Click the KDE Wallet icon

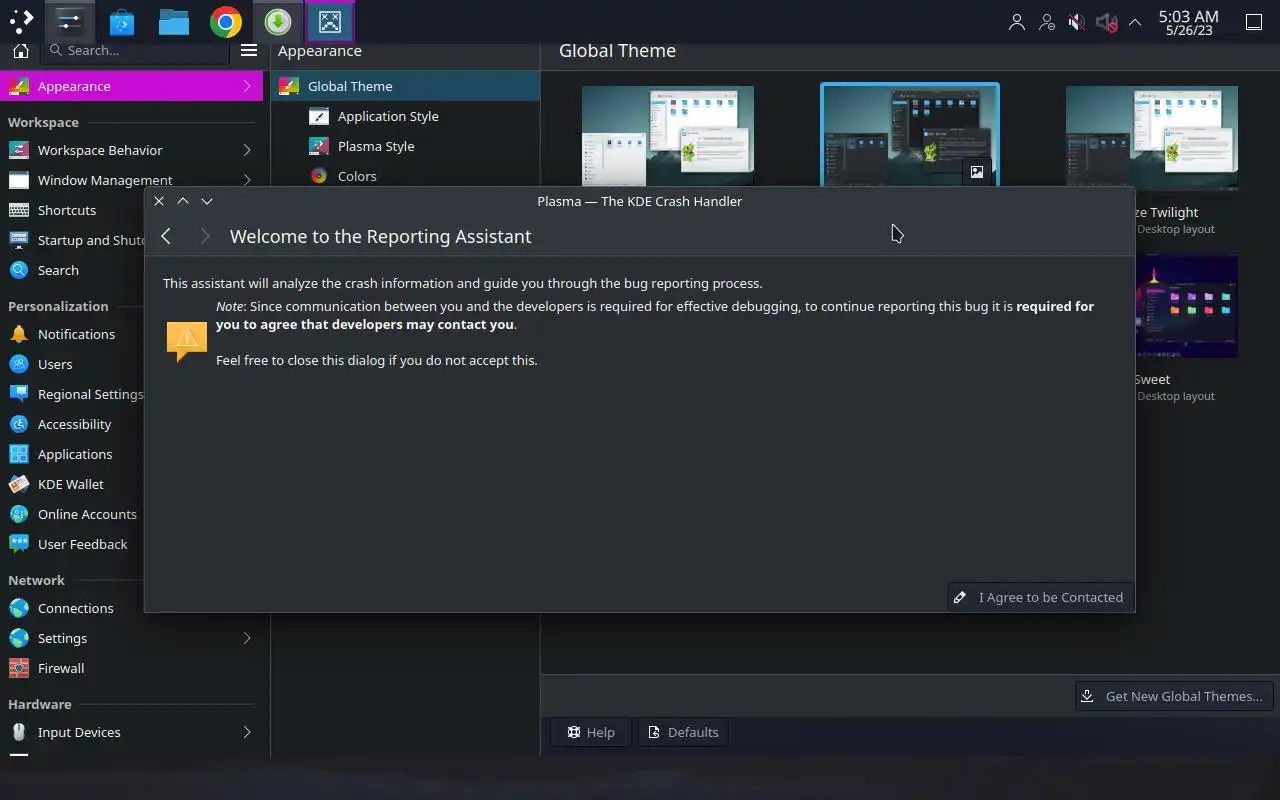pos(18,484)
